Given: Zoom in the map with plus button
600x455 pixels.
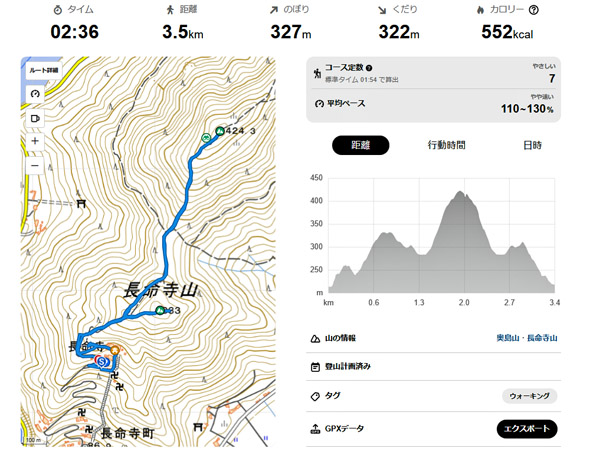Looking at the screenshot, I should pyautogui.click(x=35, y=141).
